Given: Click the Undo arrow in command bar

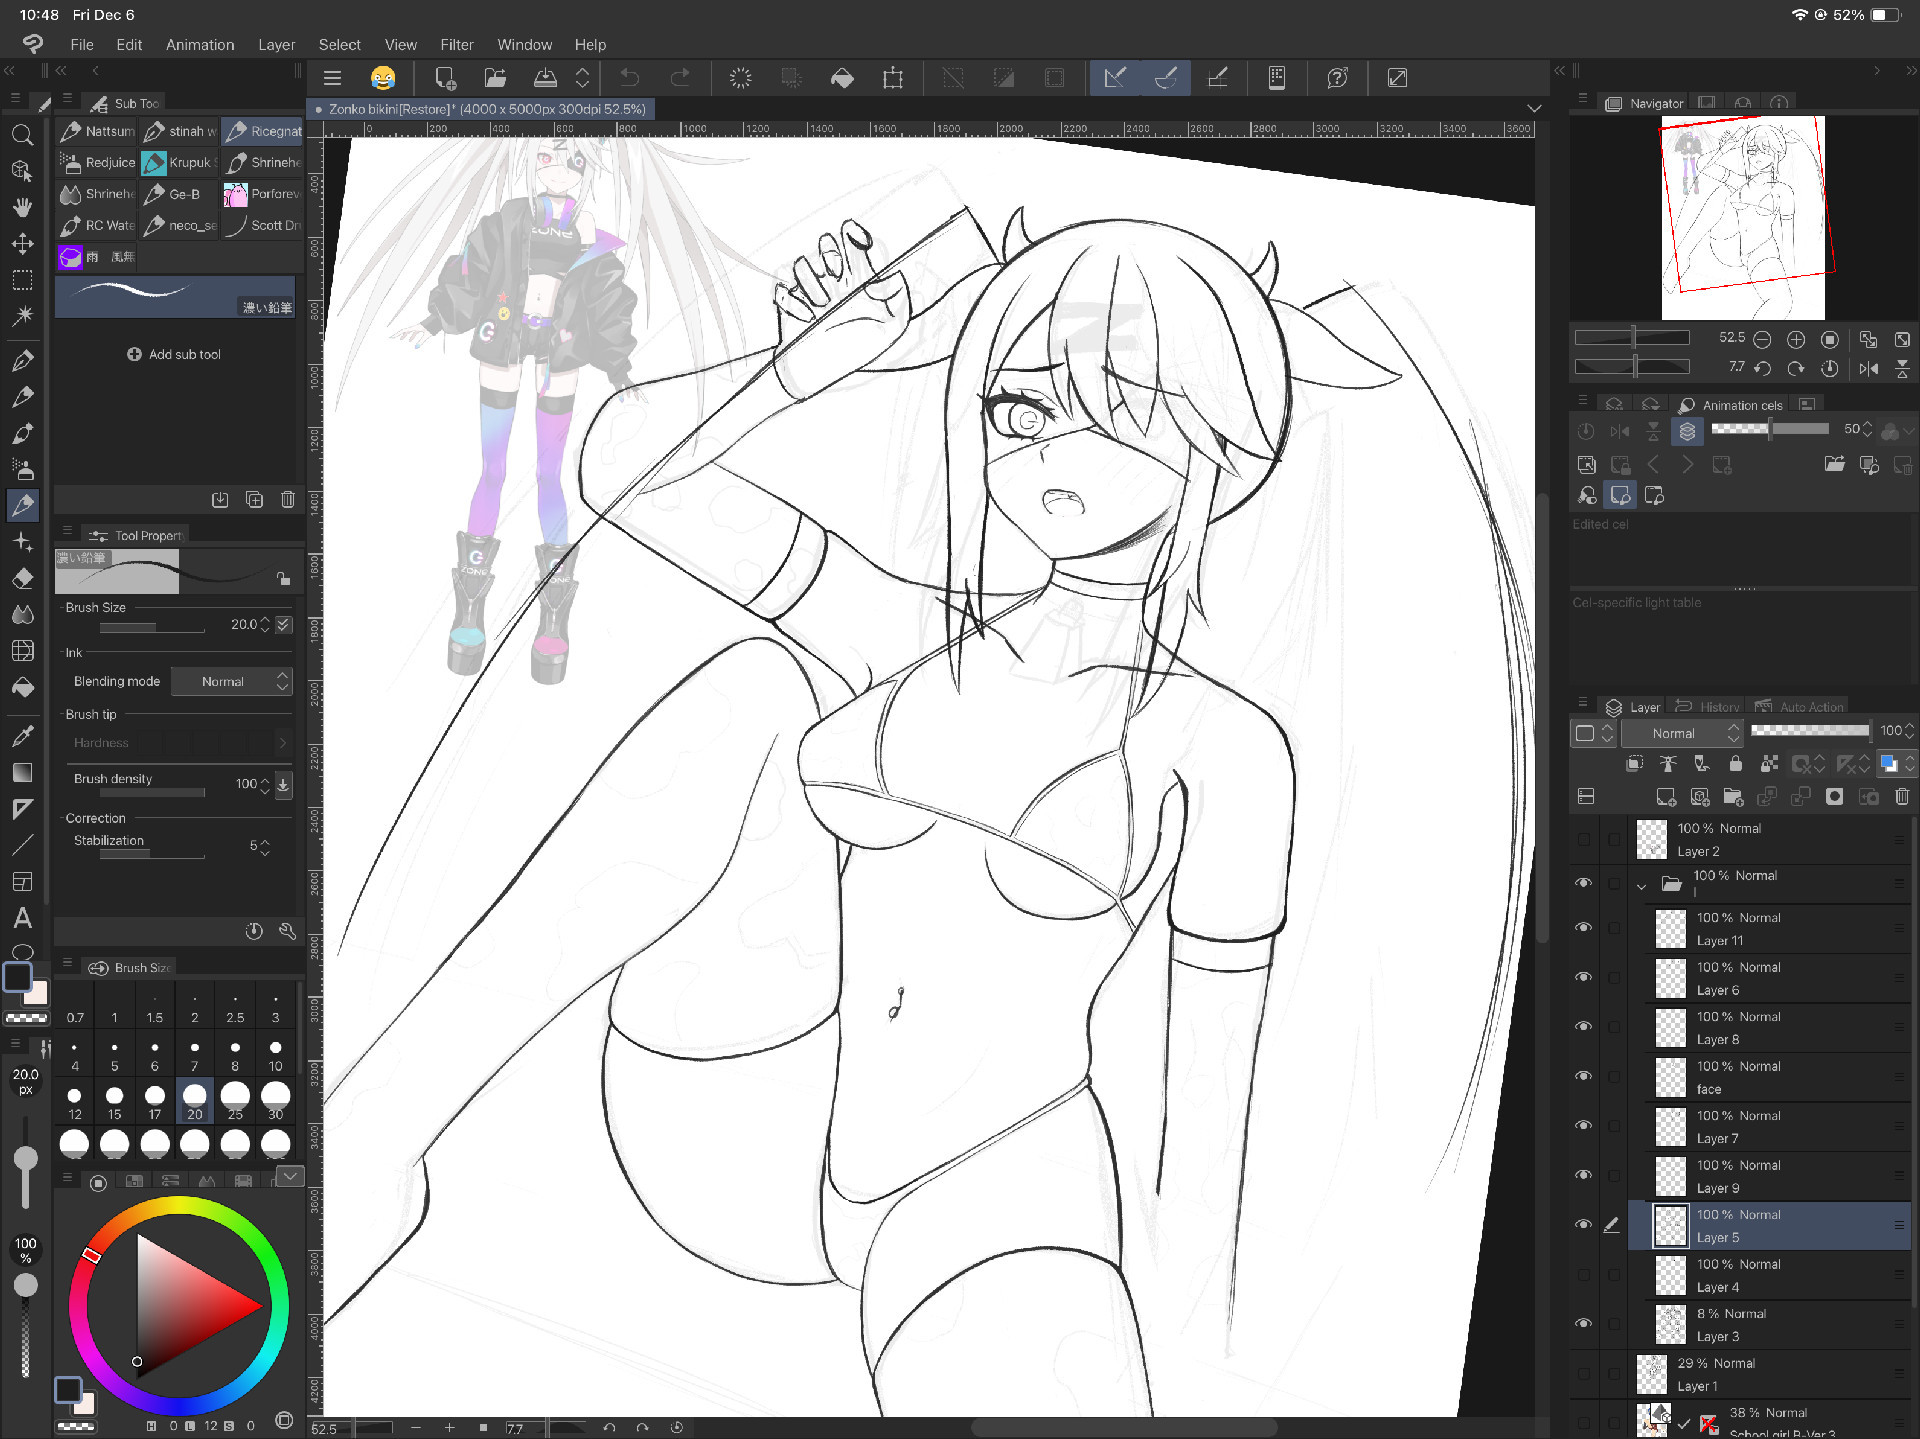Looking at the screenshot, I should 630,78.
